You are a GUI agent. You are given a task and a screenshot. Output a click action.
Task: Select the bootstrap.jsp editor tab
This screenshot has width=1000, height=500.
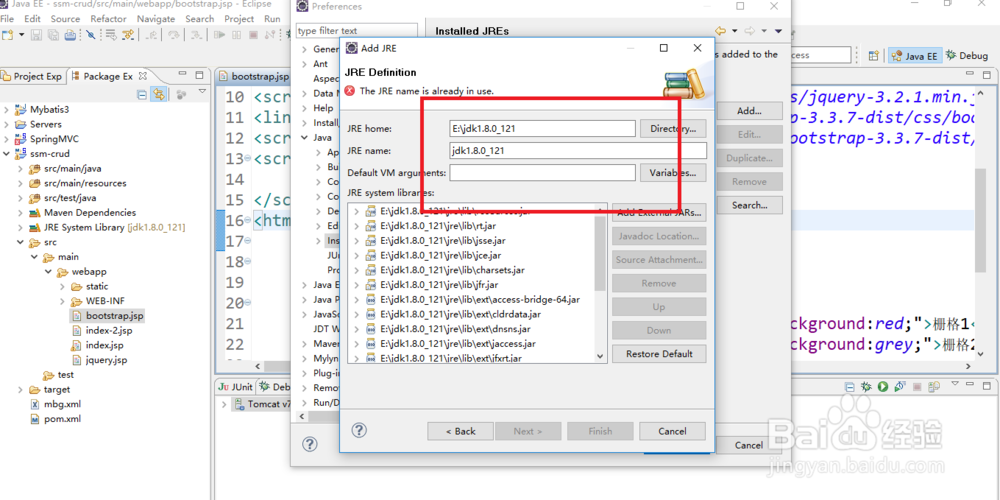click(255, 77)
